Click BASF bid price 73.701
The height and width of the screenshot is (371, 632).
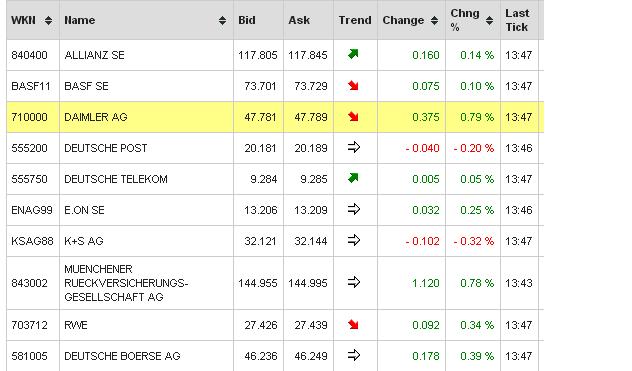(260, 86)
